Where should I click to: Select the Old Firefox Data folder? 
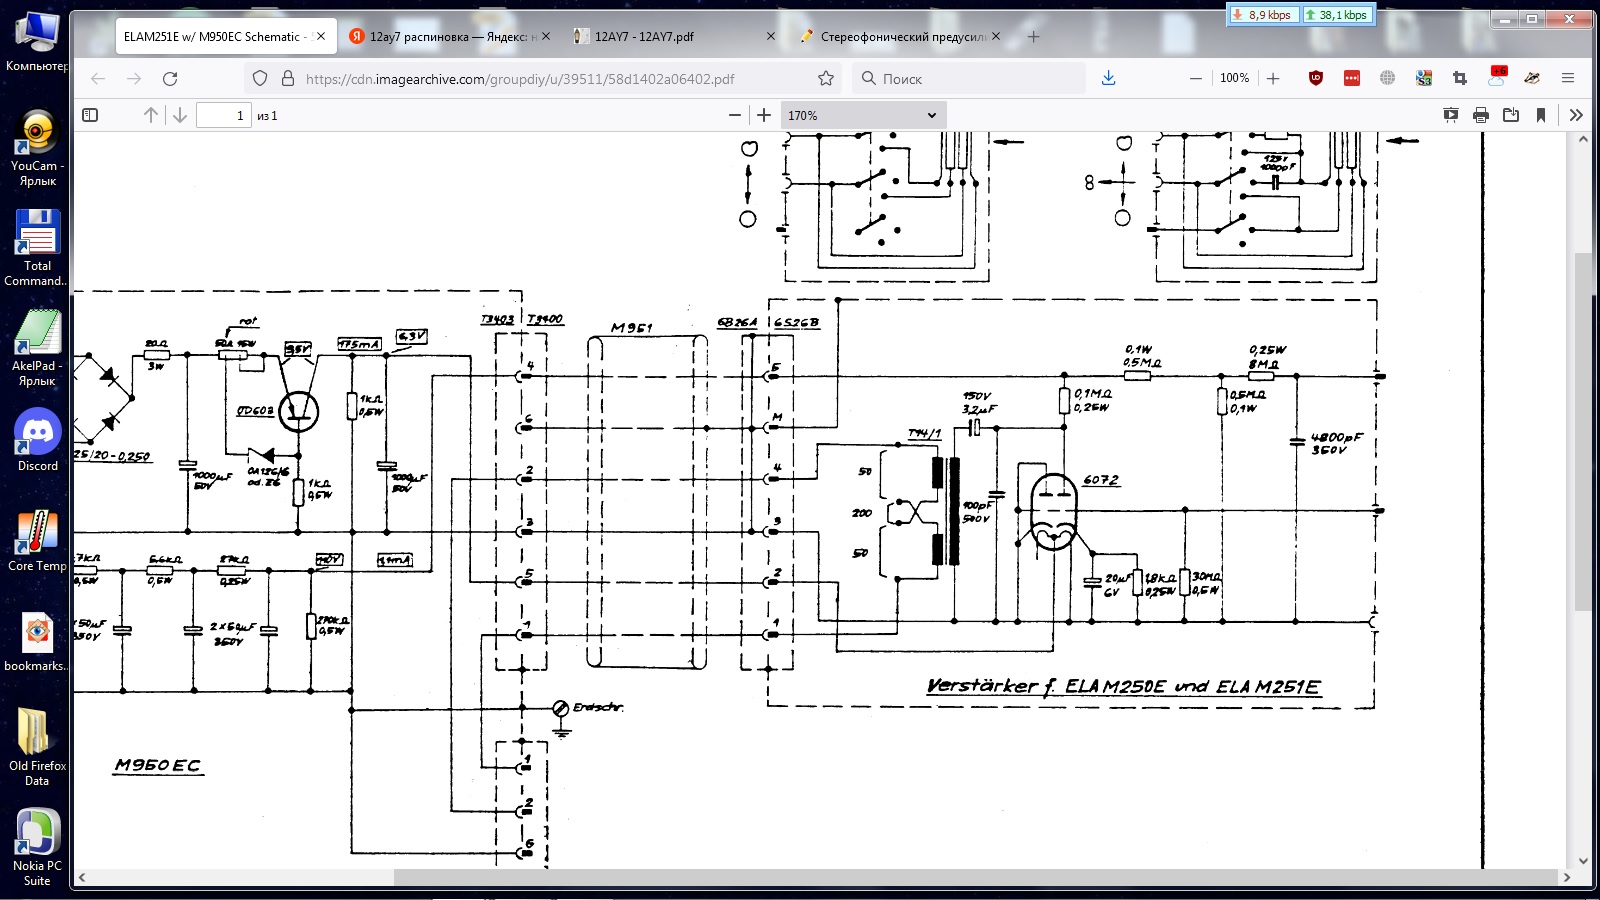click(x=37, y=748)
